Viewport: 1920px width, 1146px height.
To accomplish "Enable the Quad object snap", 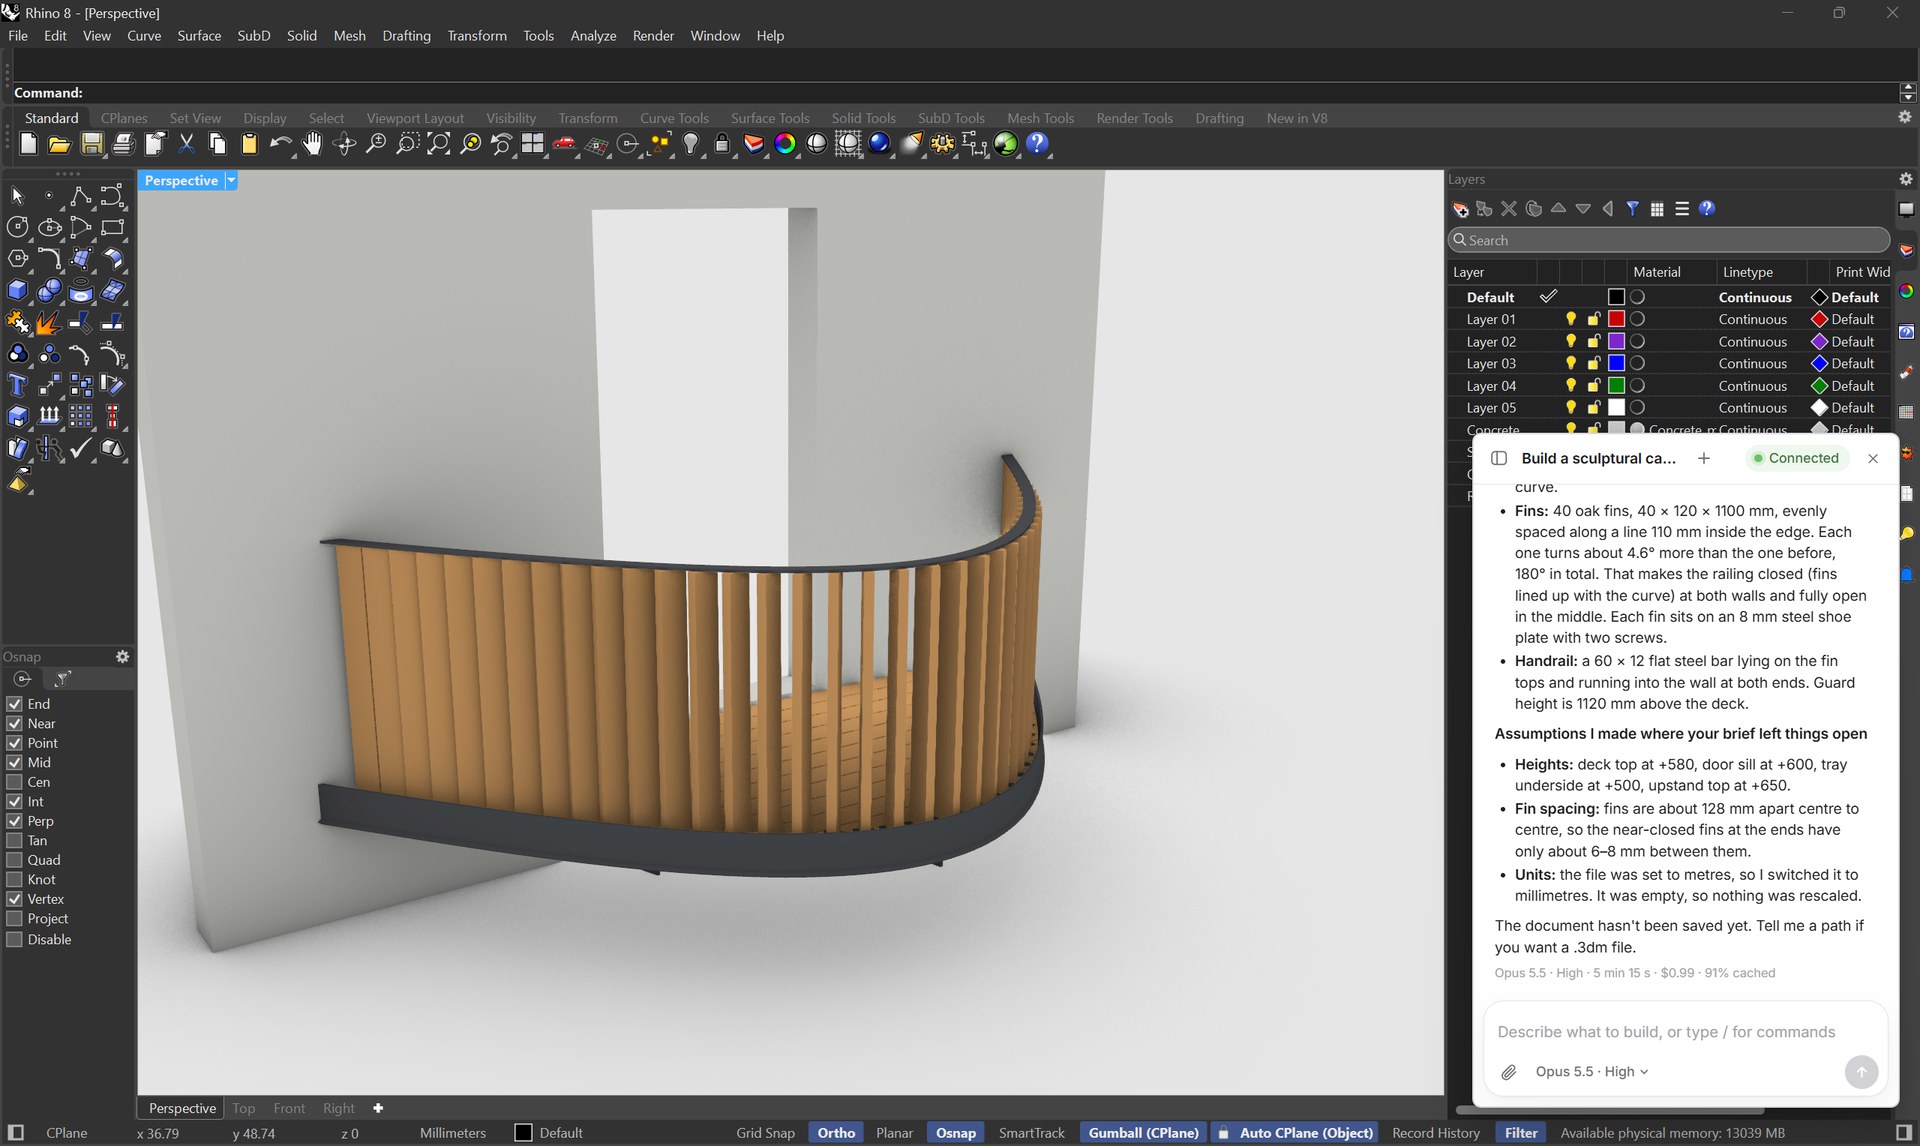I will (x=14, y=860).
